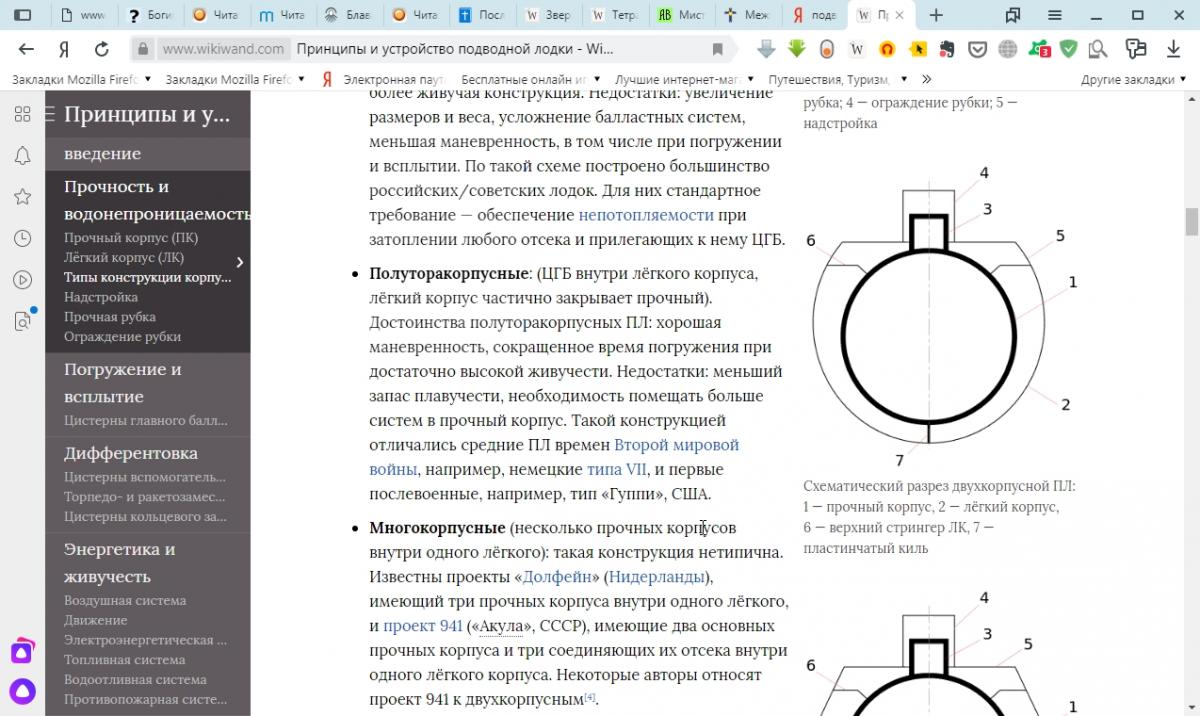Screen dimensions: 1200x716
Task: Click the page vertical scrollbar thumb
Action: pos(1191,221)
